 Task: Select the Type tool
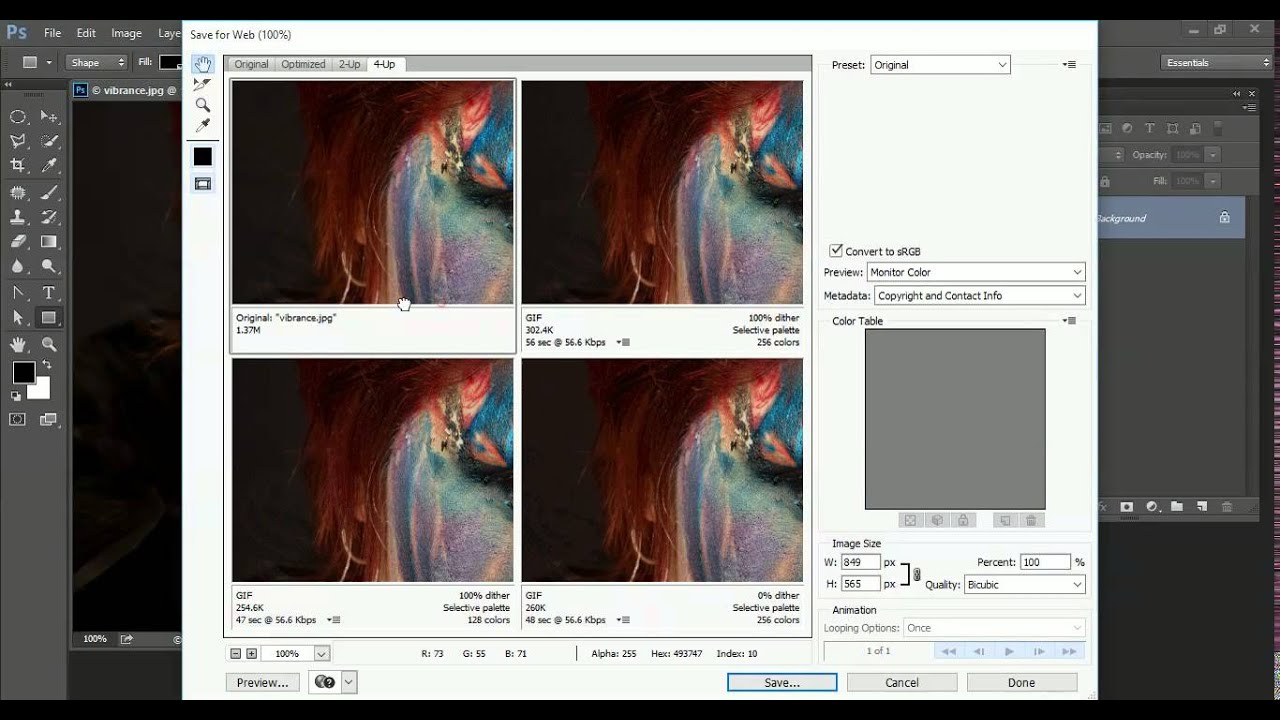[x=48, y=293]
